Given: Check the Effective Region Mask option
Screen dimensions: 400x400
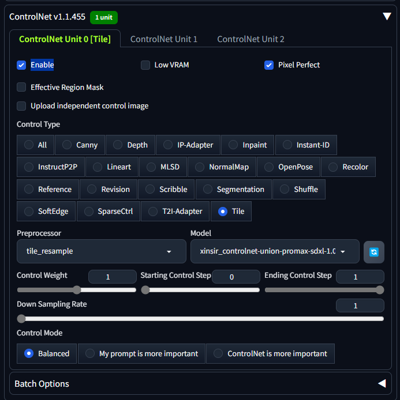Looking at the screenshot, I should tap(21, 87).
